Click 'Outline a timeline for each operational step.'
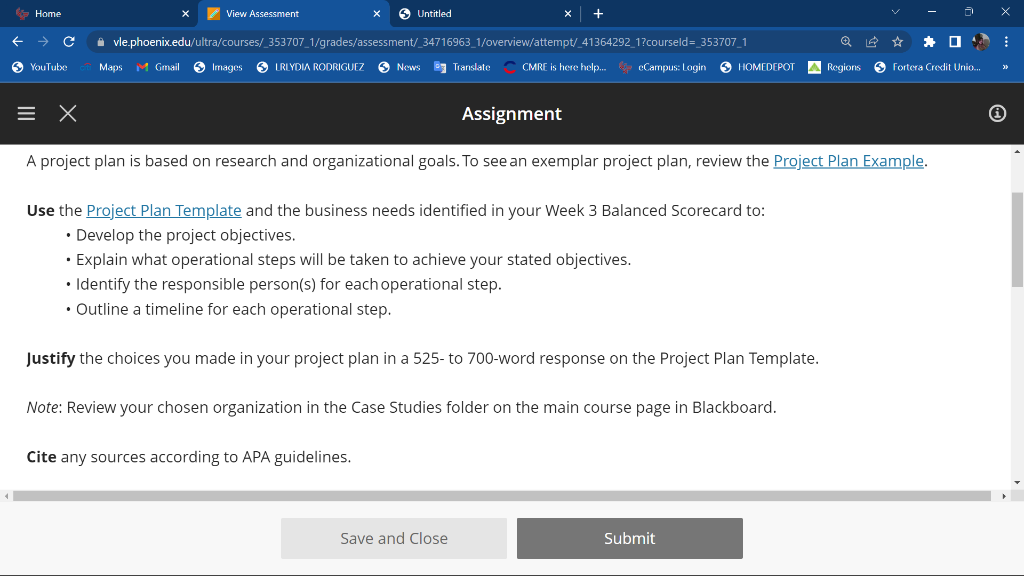 click(233, 310)
